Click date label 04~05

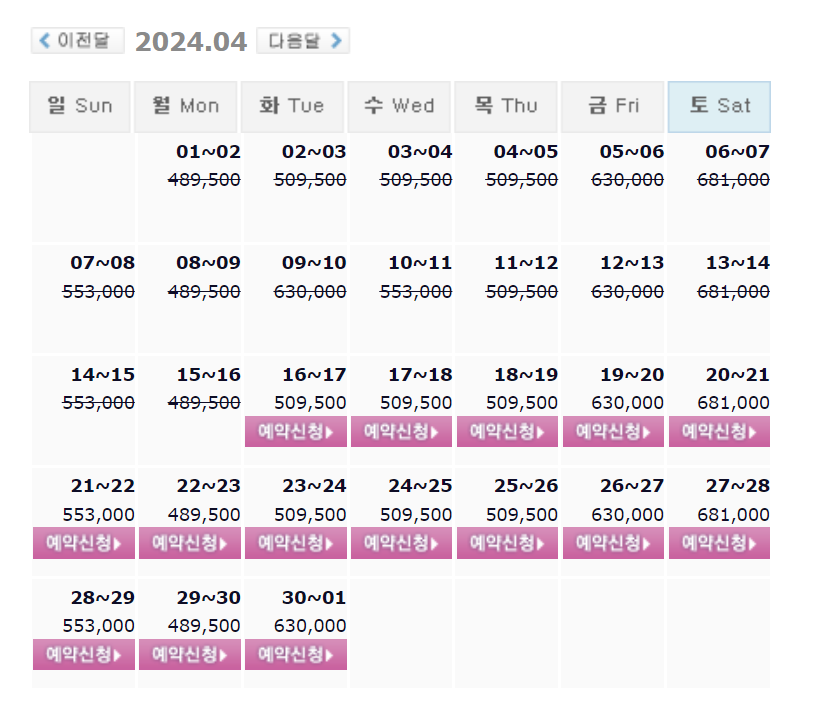526,152
